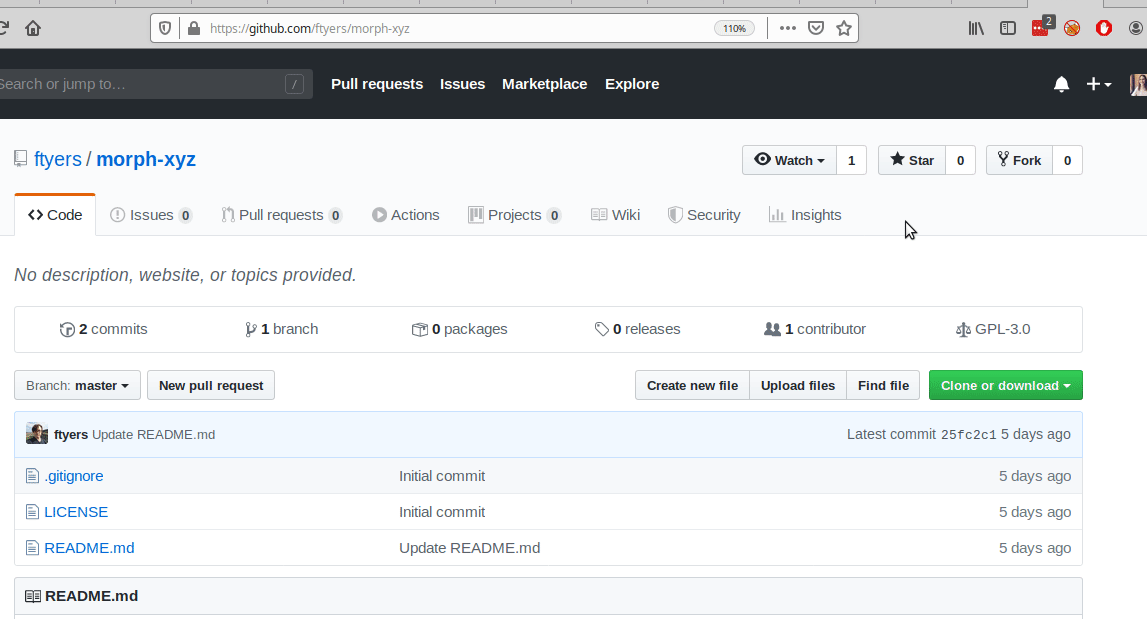
Task: Toggle Firefox sidebar icon
Action: click(1008, 29)
